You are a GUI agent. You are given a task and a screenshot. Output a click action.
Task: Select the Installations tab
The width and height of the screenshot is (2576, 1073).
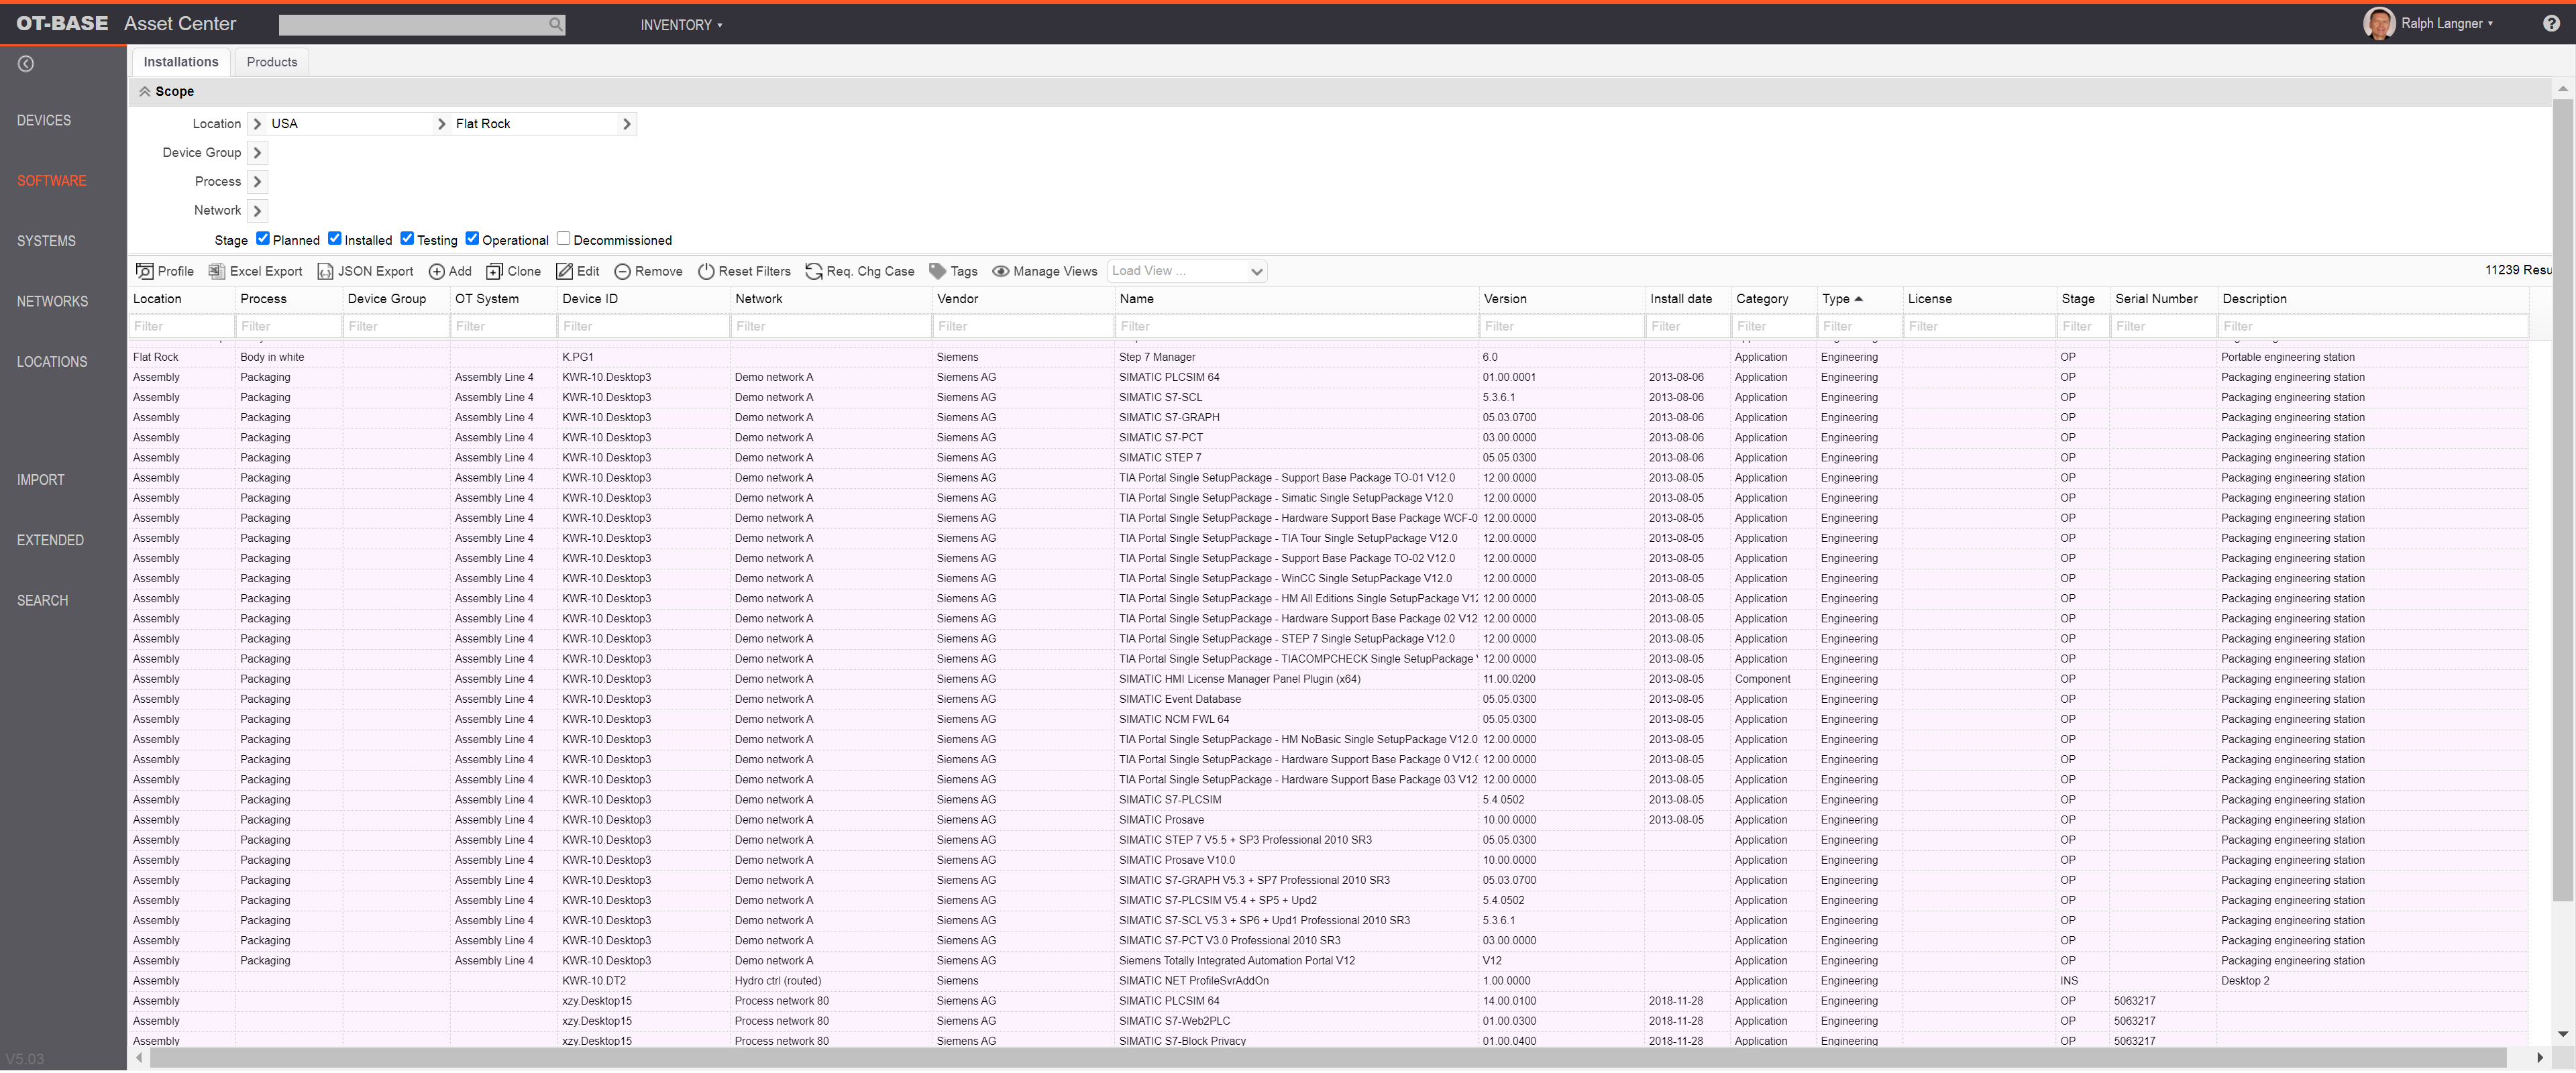[x=181, y=62]
